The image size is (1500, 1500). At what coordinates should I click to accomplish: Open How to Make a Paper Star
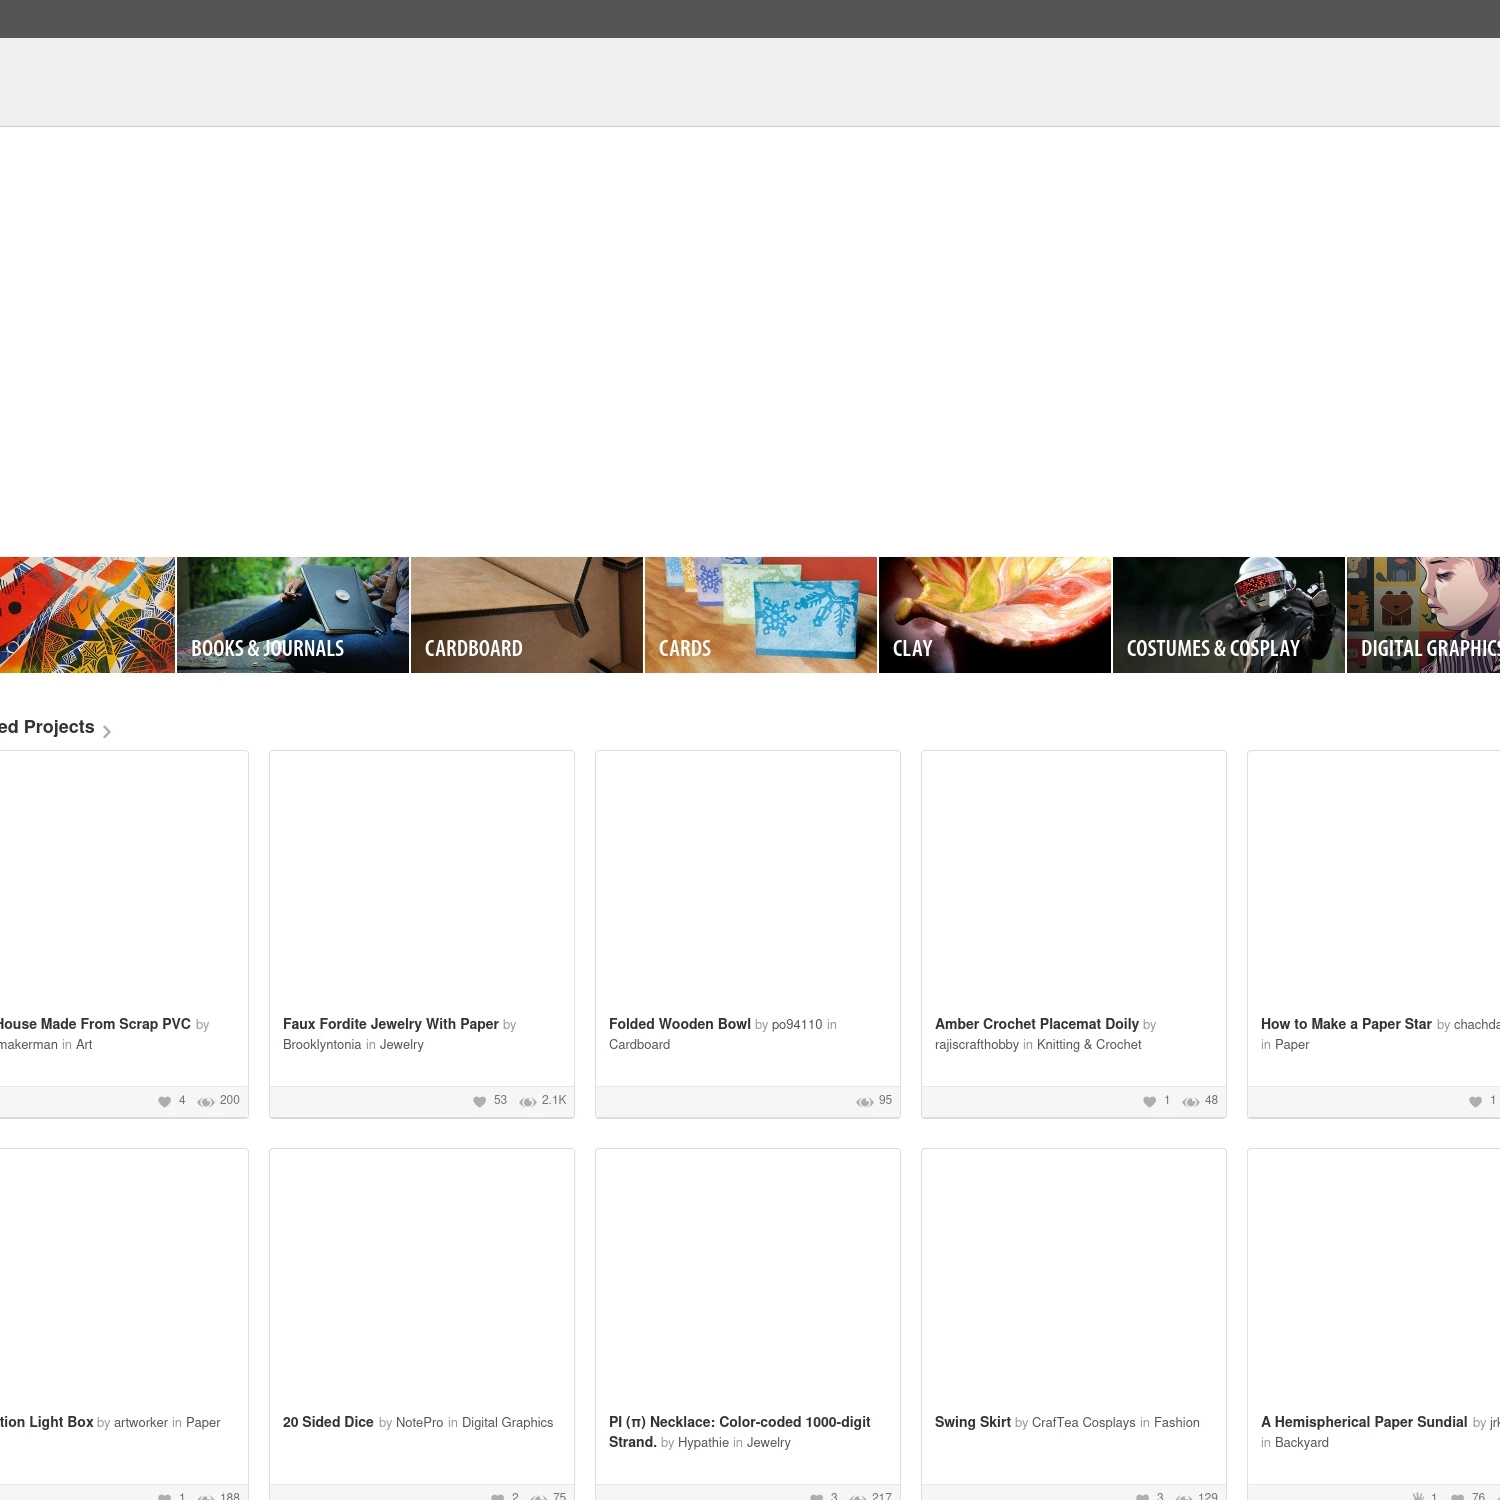tap(1346, 1024)
